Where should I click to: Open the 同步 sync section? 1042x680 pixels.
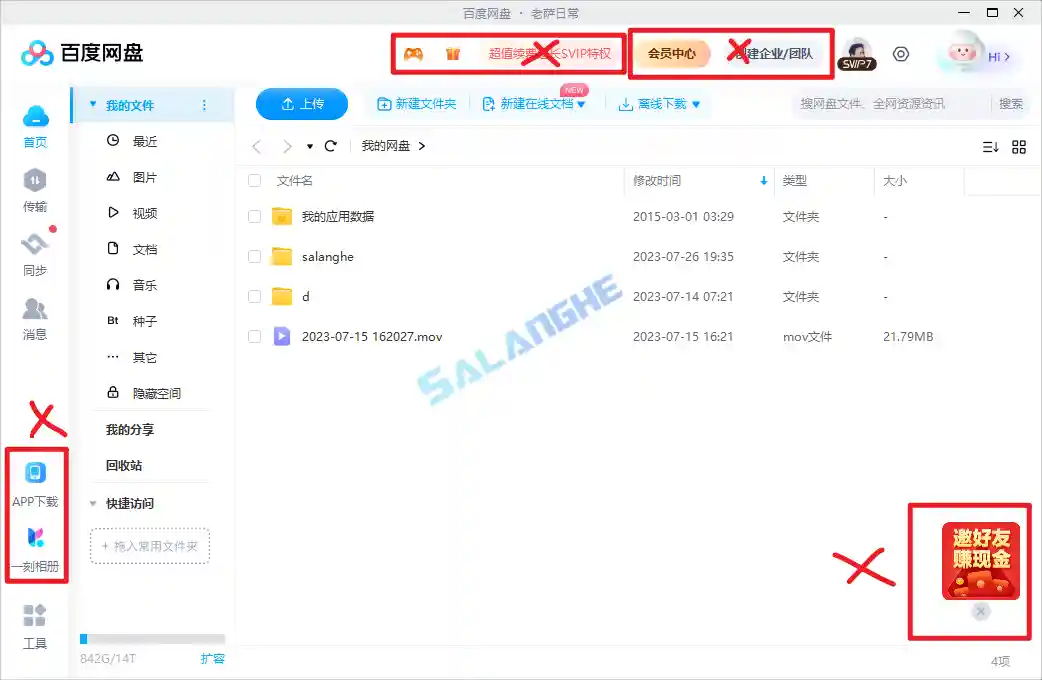tap(35, 255)
